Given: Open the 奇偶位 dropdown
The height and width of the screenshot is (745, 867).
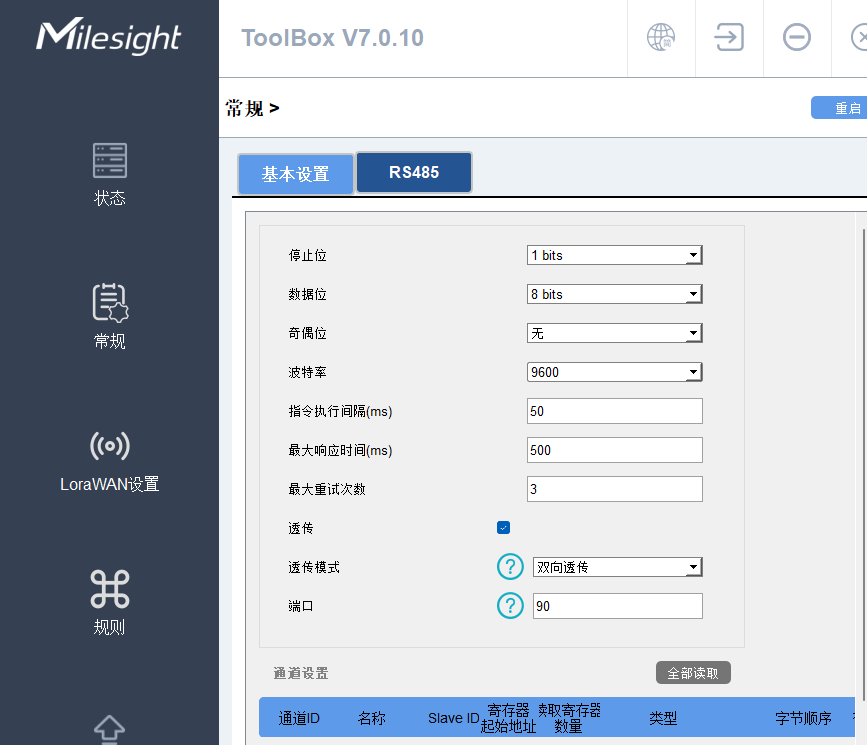Looking at the screenshot, I should [614, 333].
